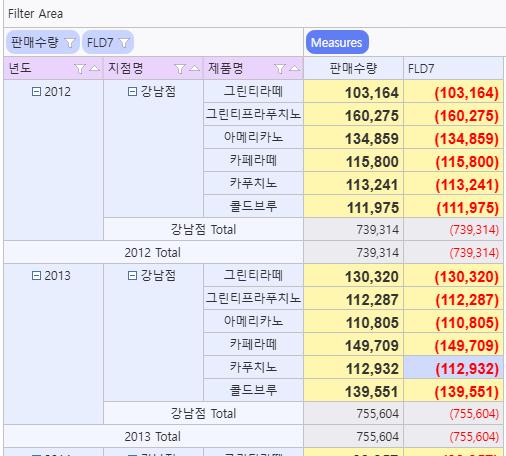Open filter icon on 판매수량 field chip
This screenshot has width=506, height=456.
(x=70, y=43)
